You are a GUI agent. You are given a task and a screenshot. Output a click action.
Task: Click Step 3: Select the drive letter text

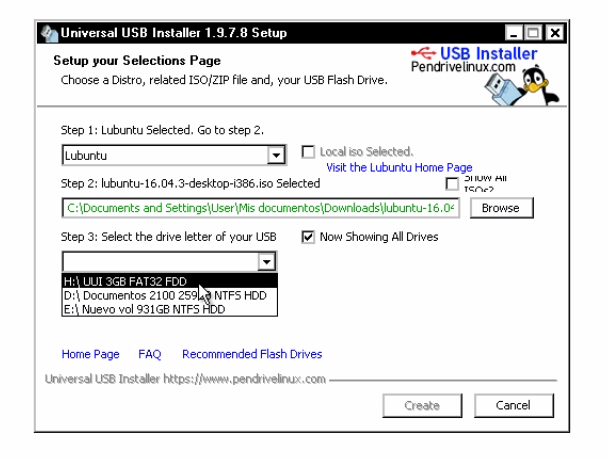click(169, 237)
